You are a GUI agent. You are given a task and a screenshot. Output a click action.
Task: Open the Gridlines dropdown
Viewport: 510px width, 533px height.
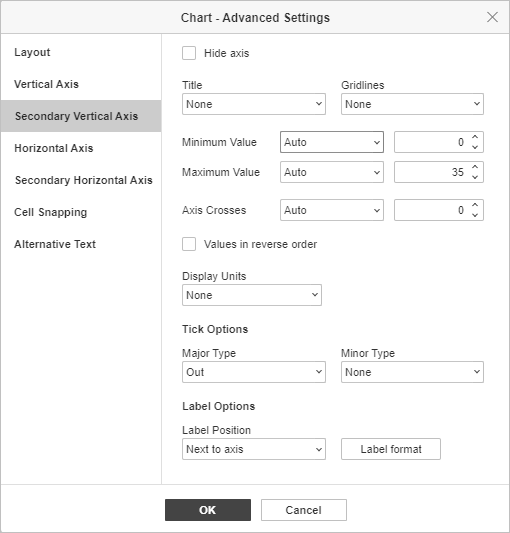pos(412,104)
